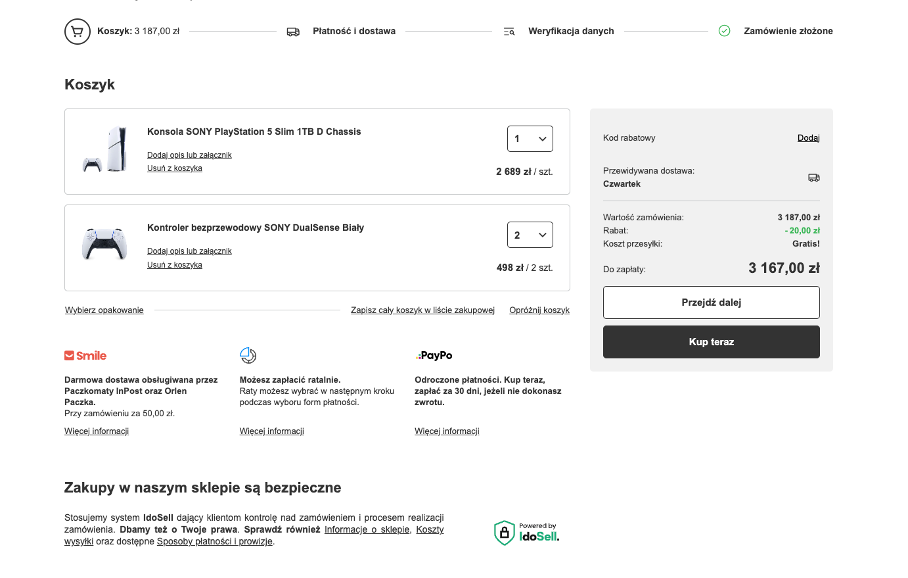Click the -20,00 zł discount value
The image size is (908, 578).
point(802,231)
